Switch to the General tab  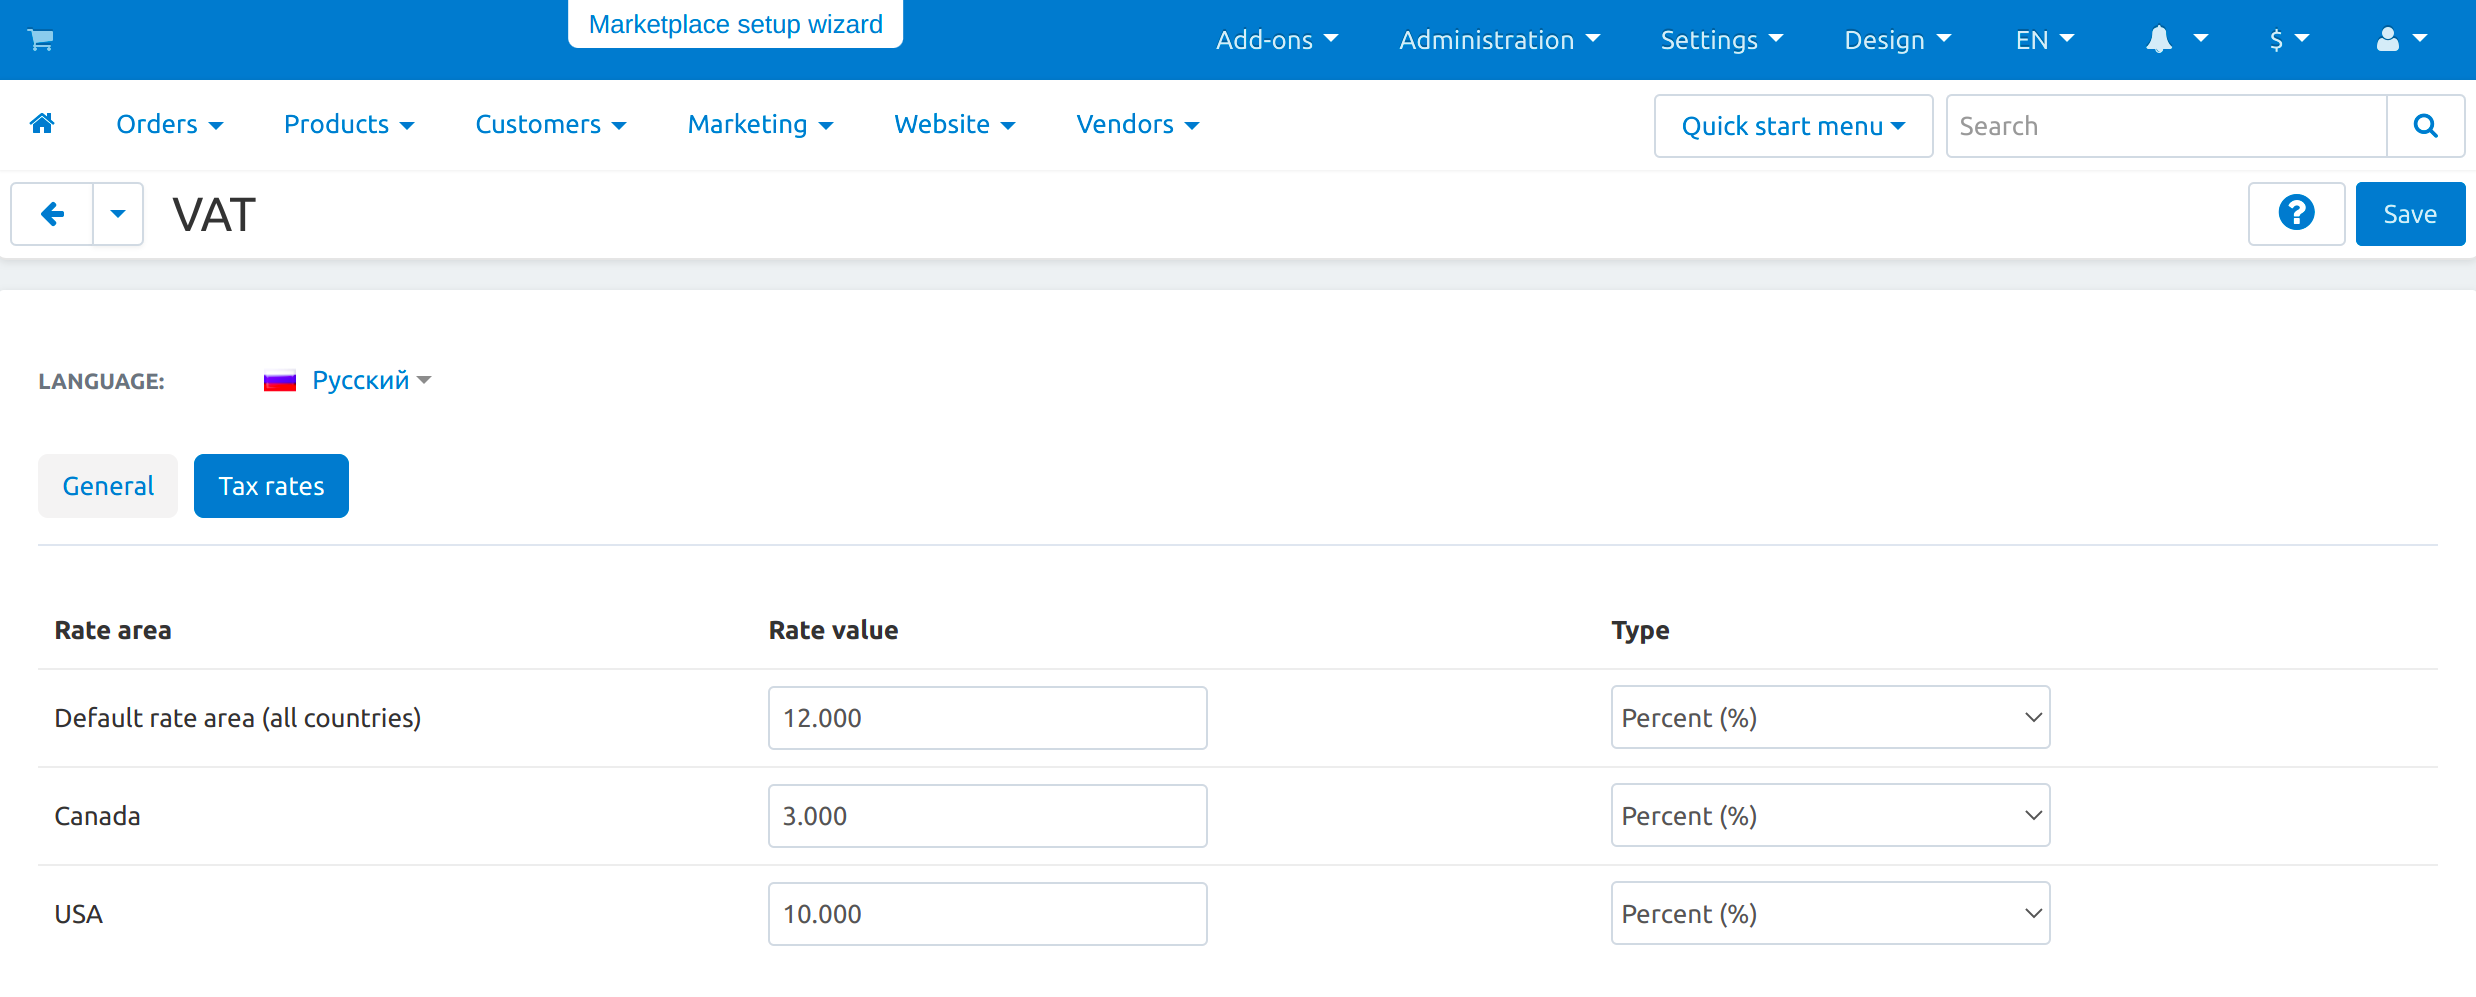[x=108, y=486]
